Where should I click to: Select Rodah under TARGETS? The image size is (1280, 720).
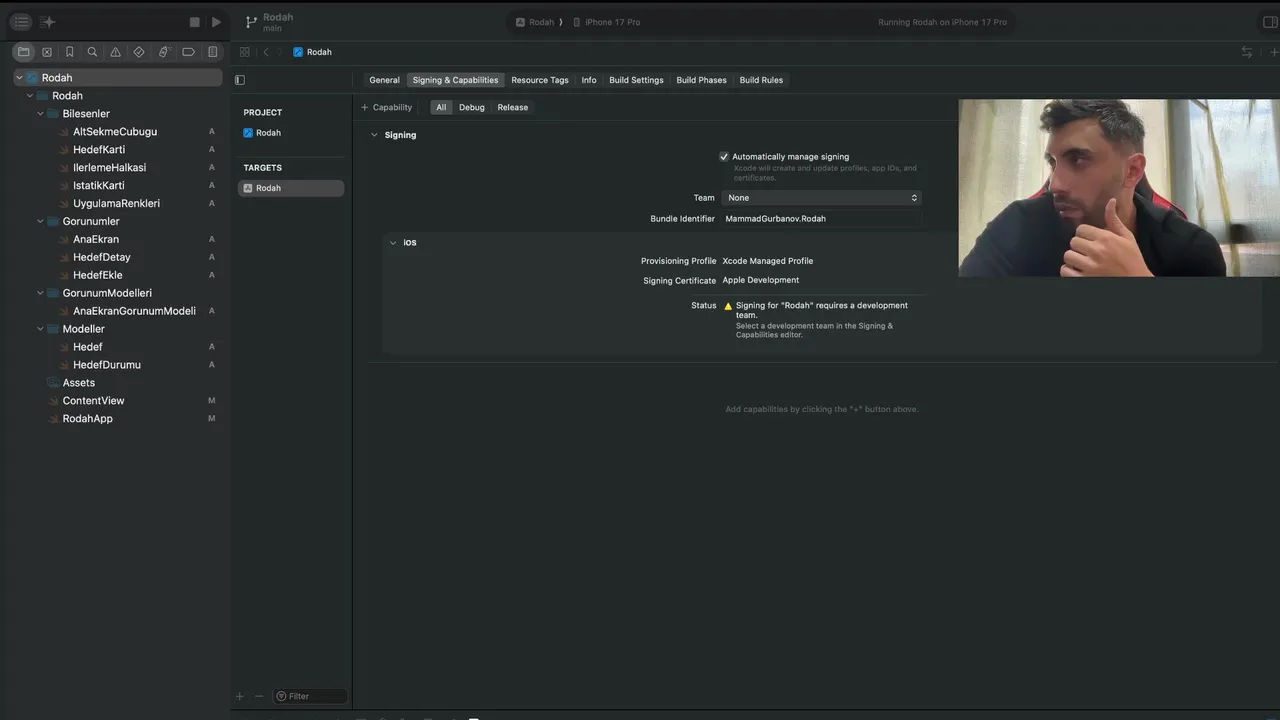(x=291, y=188)
